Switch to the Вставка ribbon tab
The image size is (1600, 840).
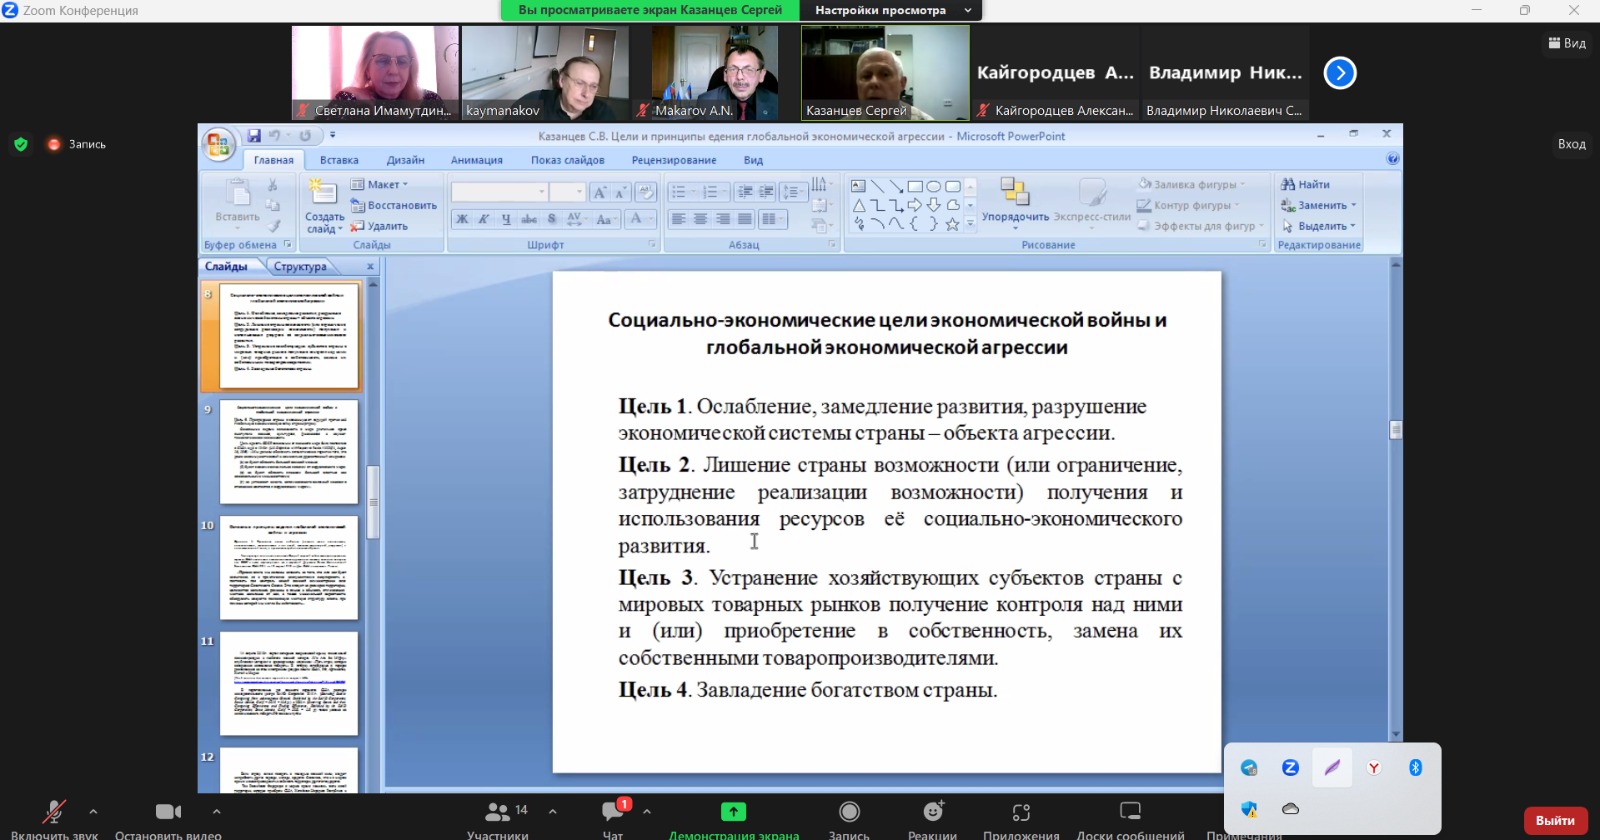[339, 160]
